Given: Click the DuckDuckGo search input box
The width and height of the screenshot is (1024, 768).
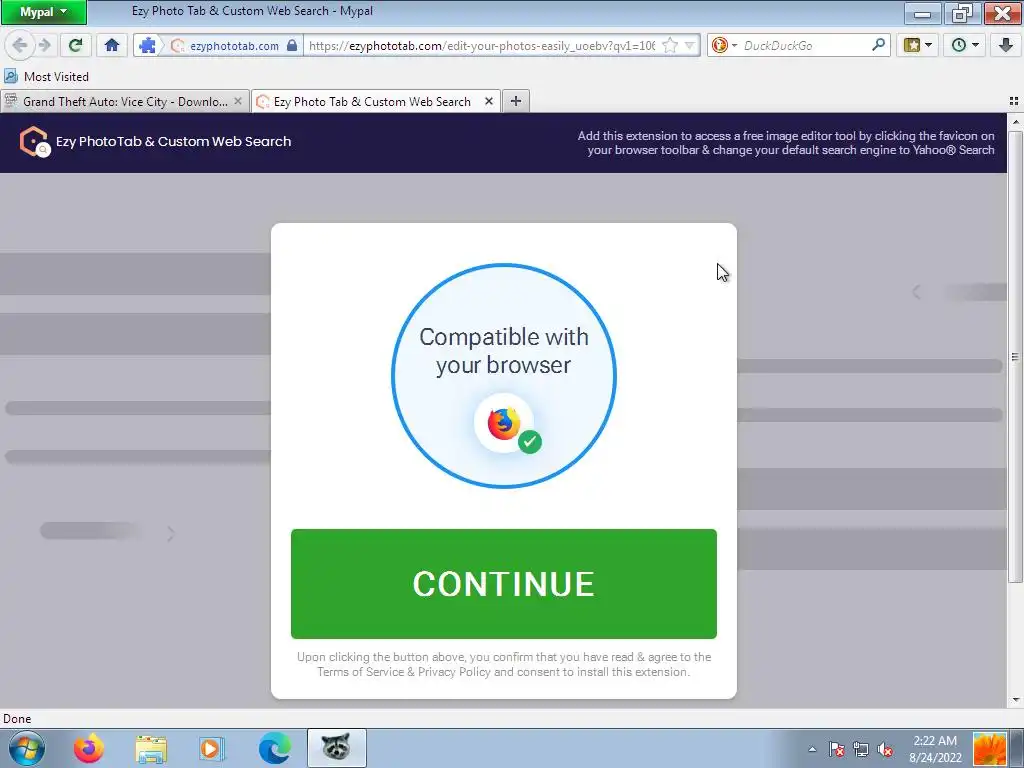Looking at the screenshot, I should (805, 46).
